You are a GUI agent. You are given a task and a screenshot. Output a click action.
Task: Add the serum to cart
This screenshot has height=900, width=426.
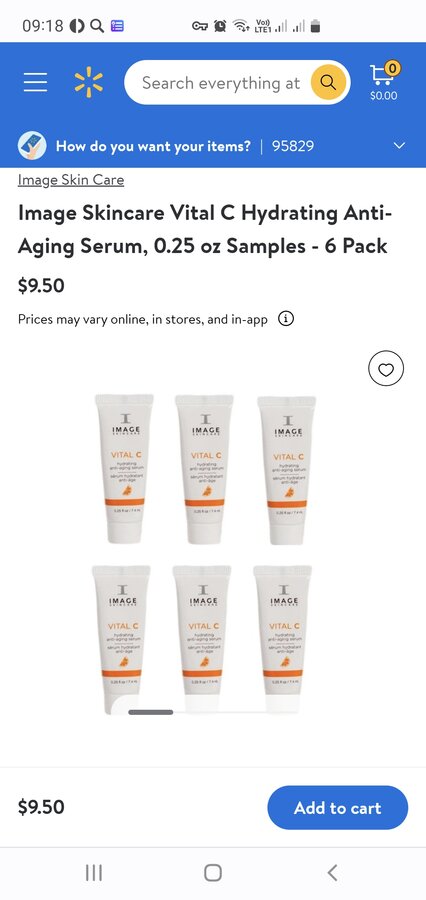click(x=338, y=808)
